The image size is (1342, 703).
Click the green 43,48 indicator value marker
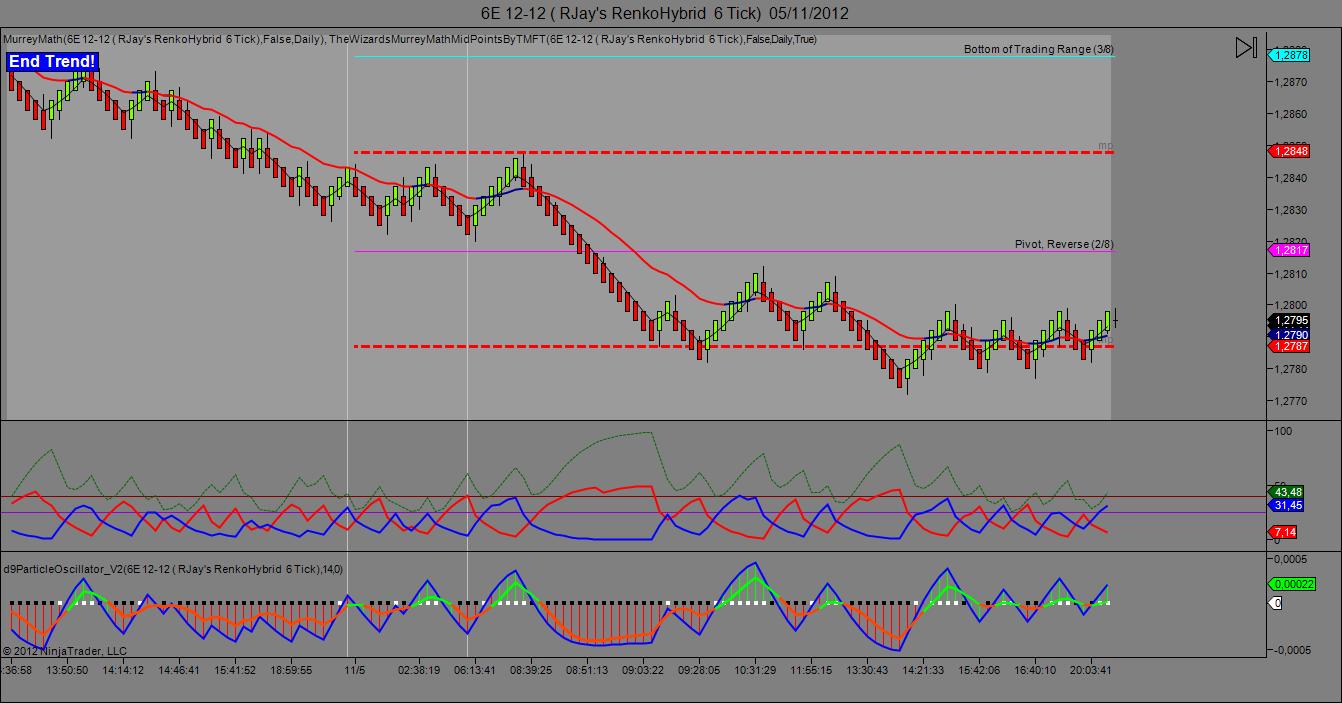[1288, 492]
